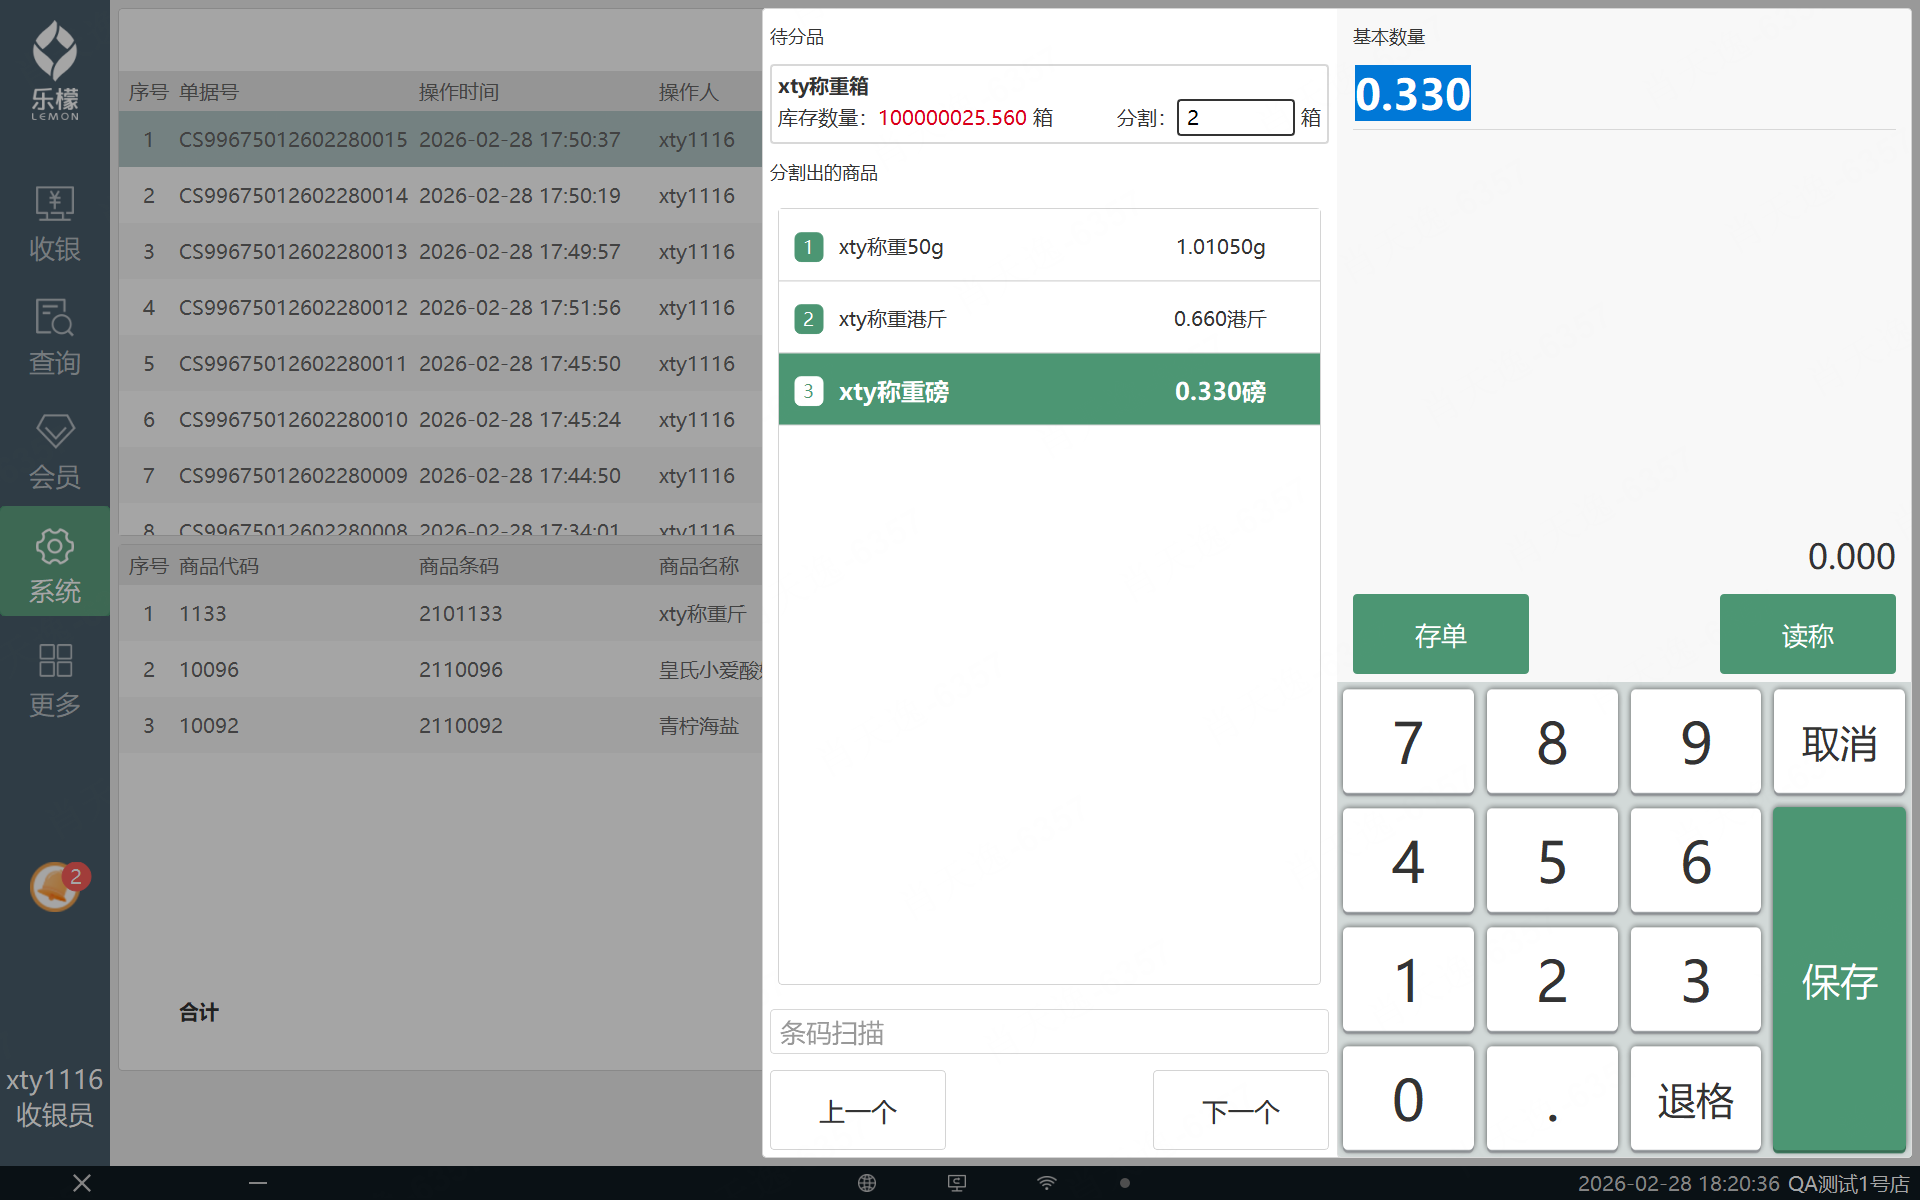Focus the 条码扫描 barcode input
1920x1200 pixels.
pos(1048,1032)
